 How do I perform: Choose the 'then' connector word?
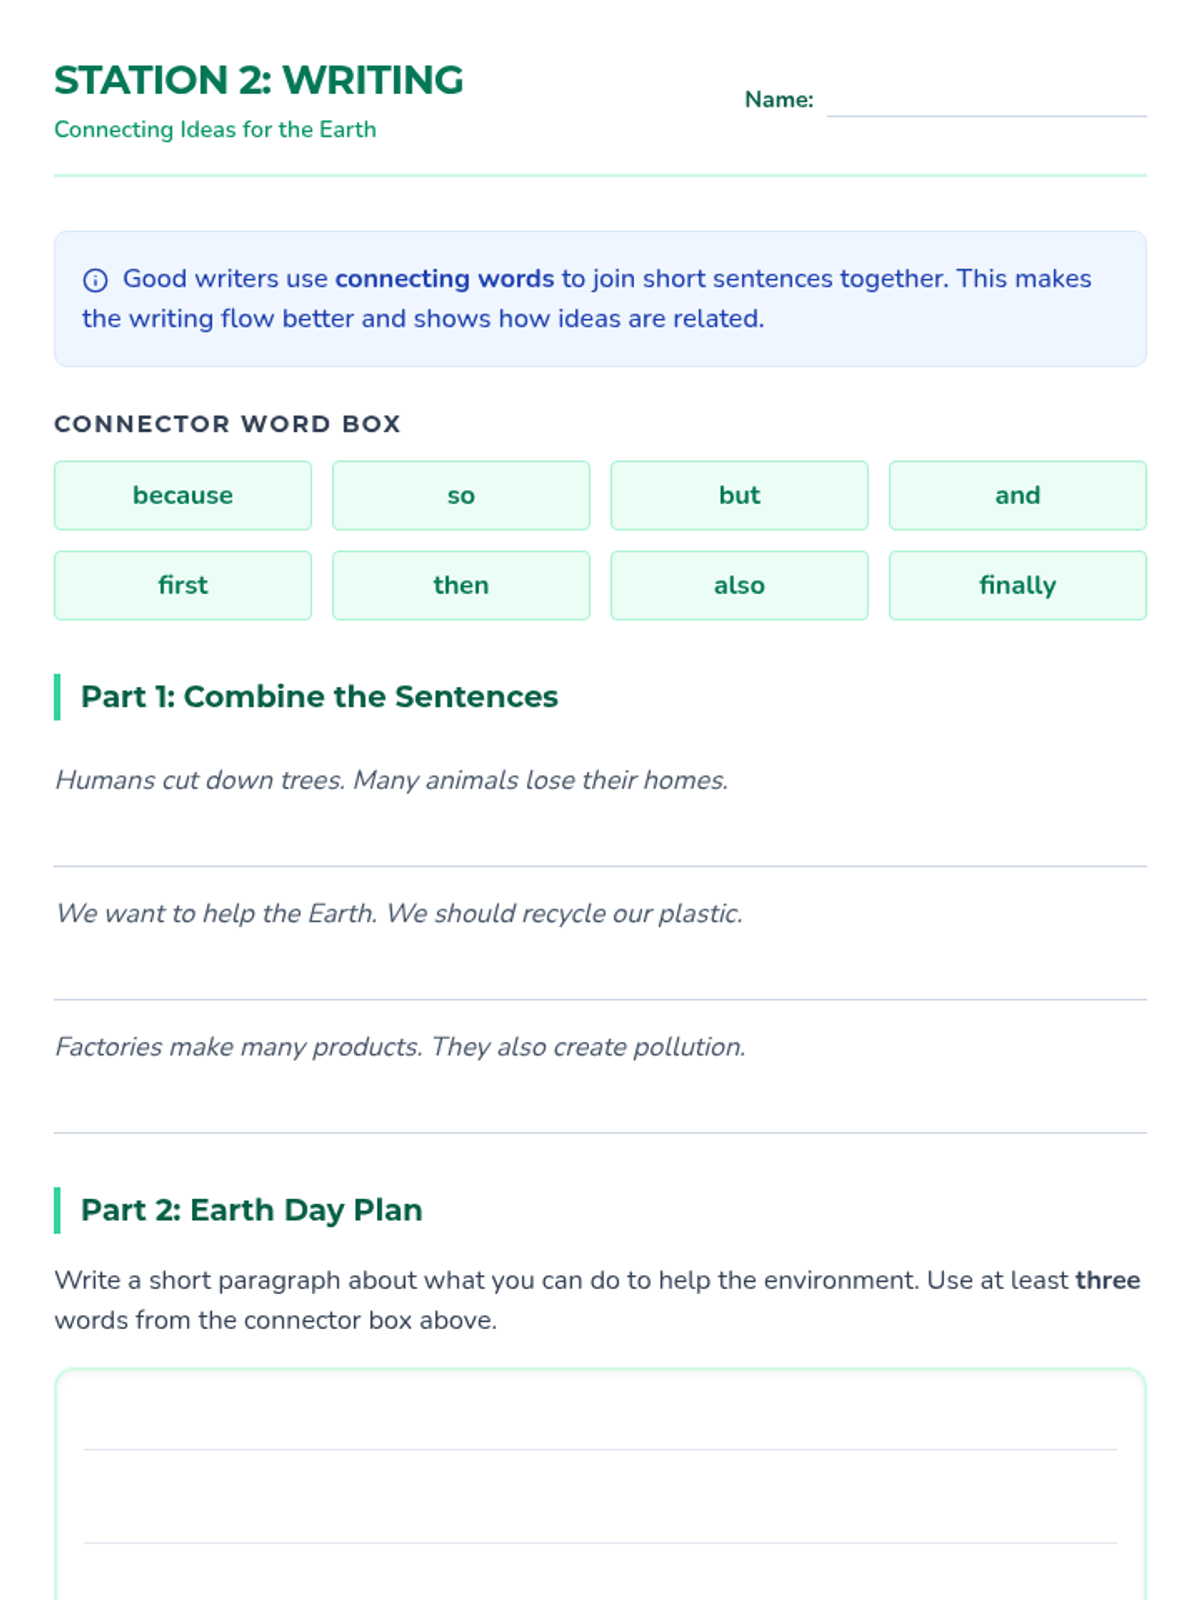461,585
